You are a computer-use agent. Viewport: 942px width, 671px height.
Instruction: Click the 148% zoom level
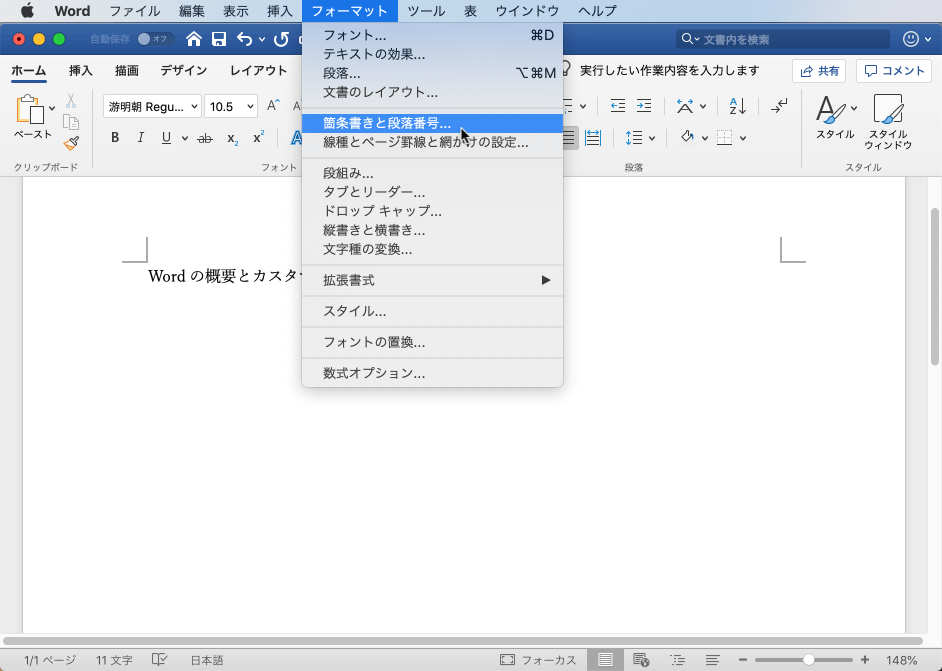point(901,660)
